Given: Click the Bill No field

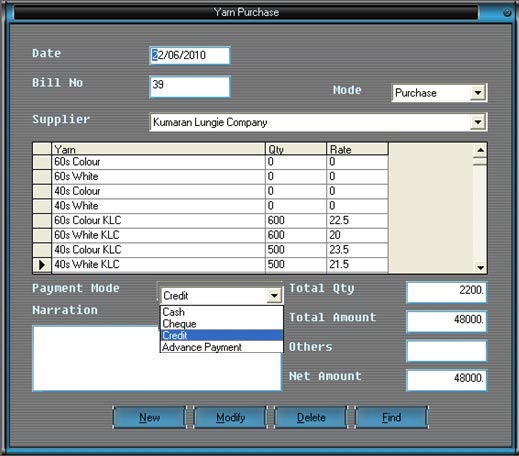Looking at the screenshot, I should [190, 87].
